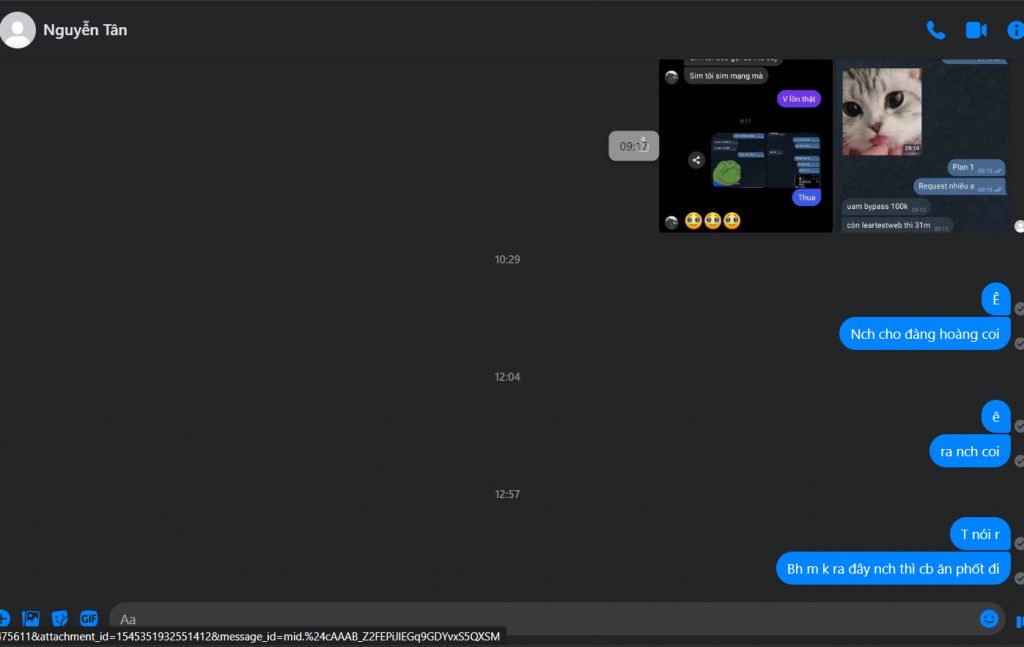Click the Nguyễn Tân profile avatar

coord(18,30)
